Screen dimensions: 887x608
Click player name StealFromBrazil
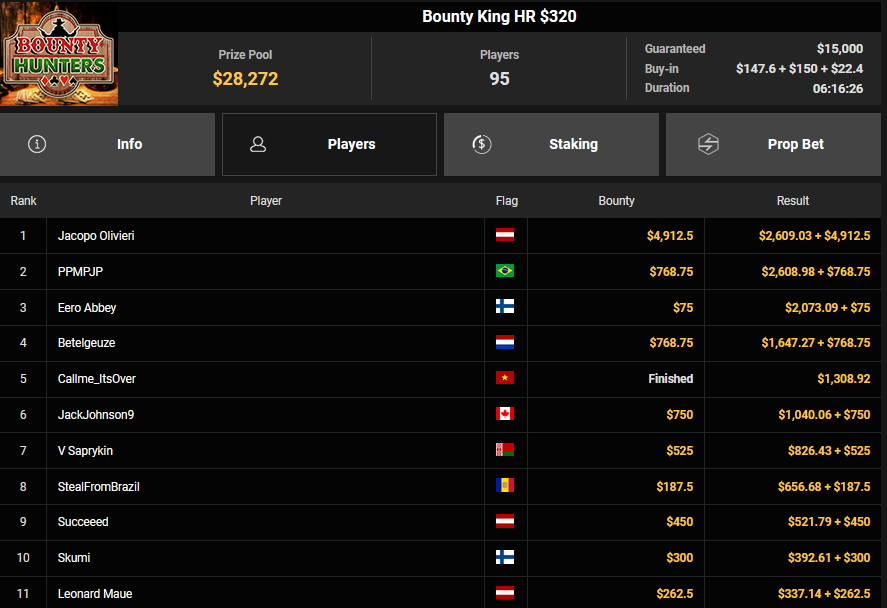(98, 486)
